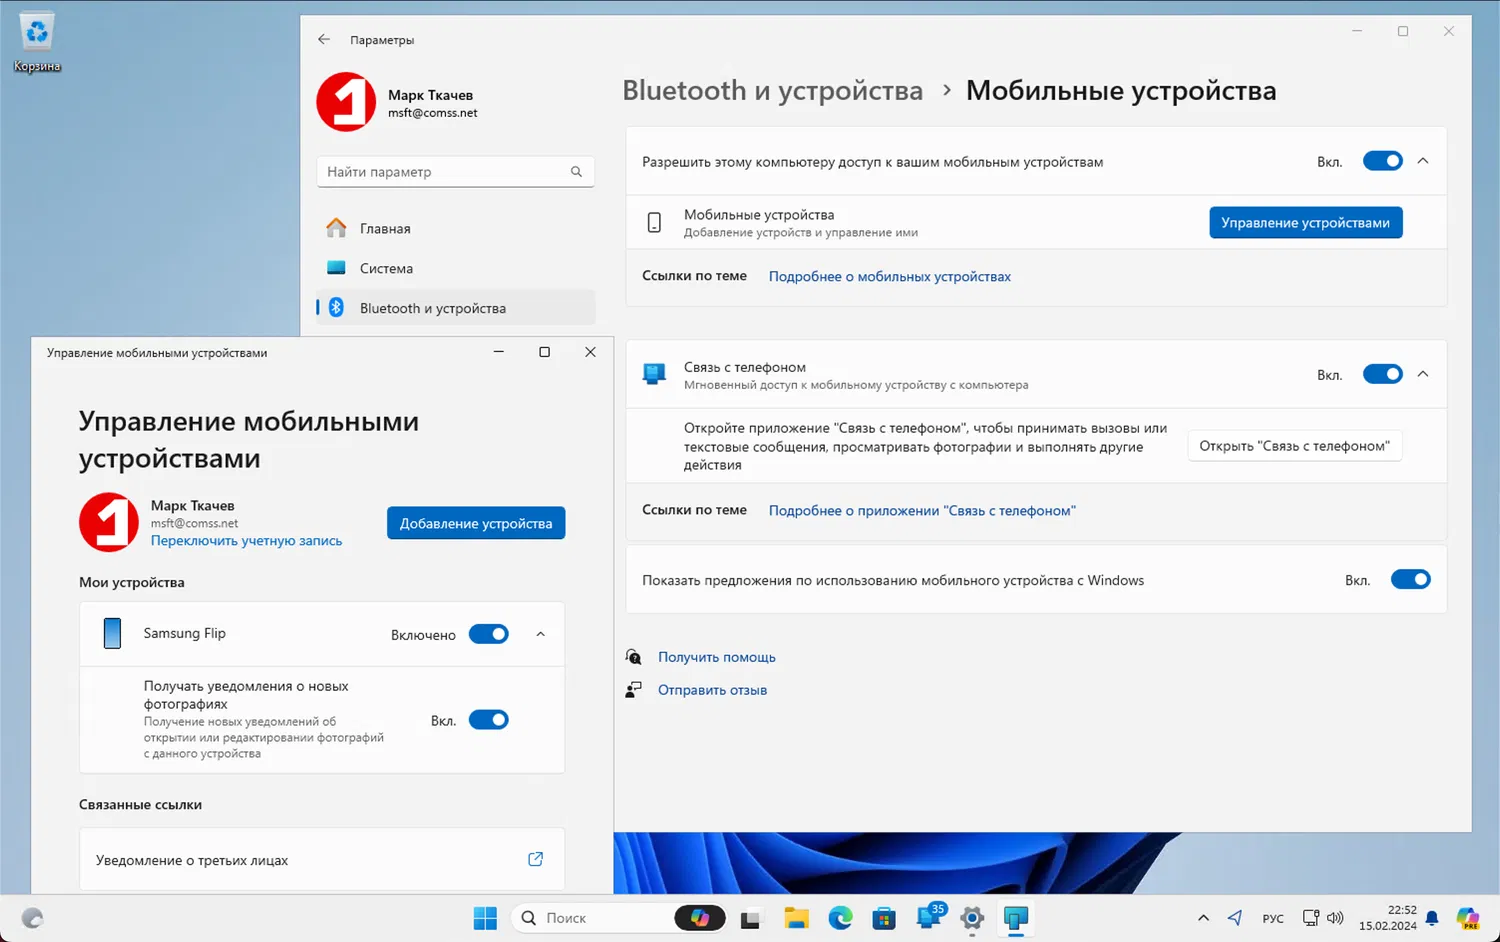Toggle mobile device usage suggestions with Windows
Viewport: 1500px width, 942px height.
(x=1411, y=579)
